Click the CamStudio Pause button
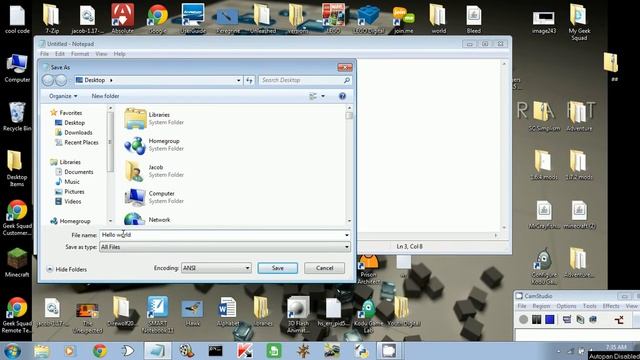This screenshot has height=360, width=640. tap(536, 320)
